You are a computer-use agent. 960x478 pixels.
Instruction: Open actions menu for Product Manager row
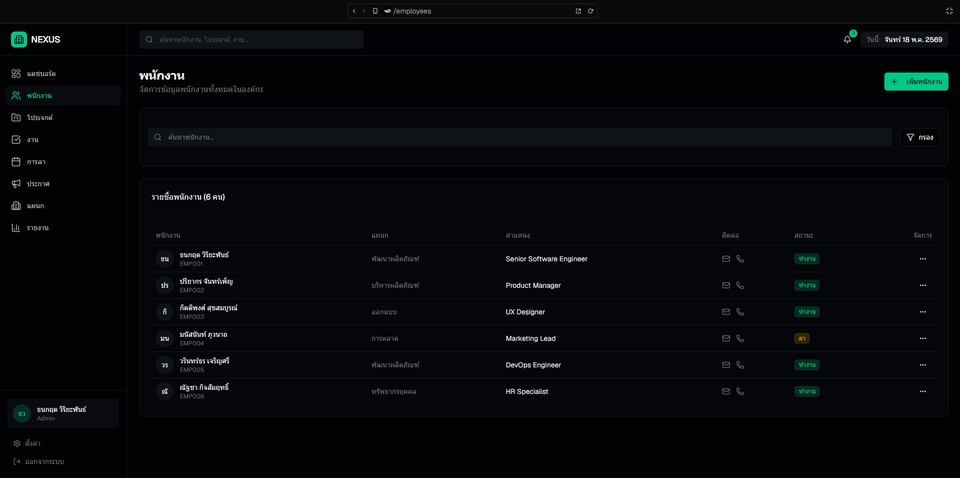coord(923,285)
